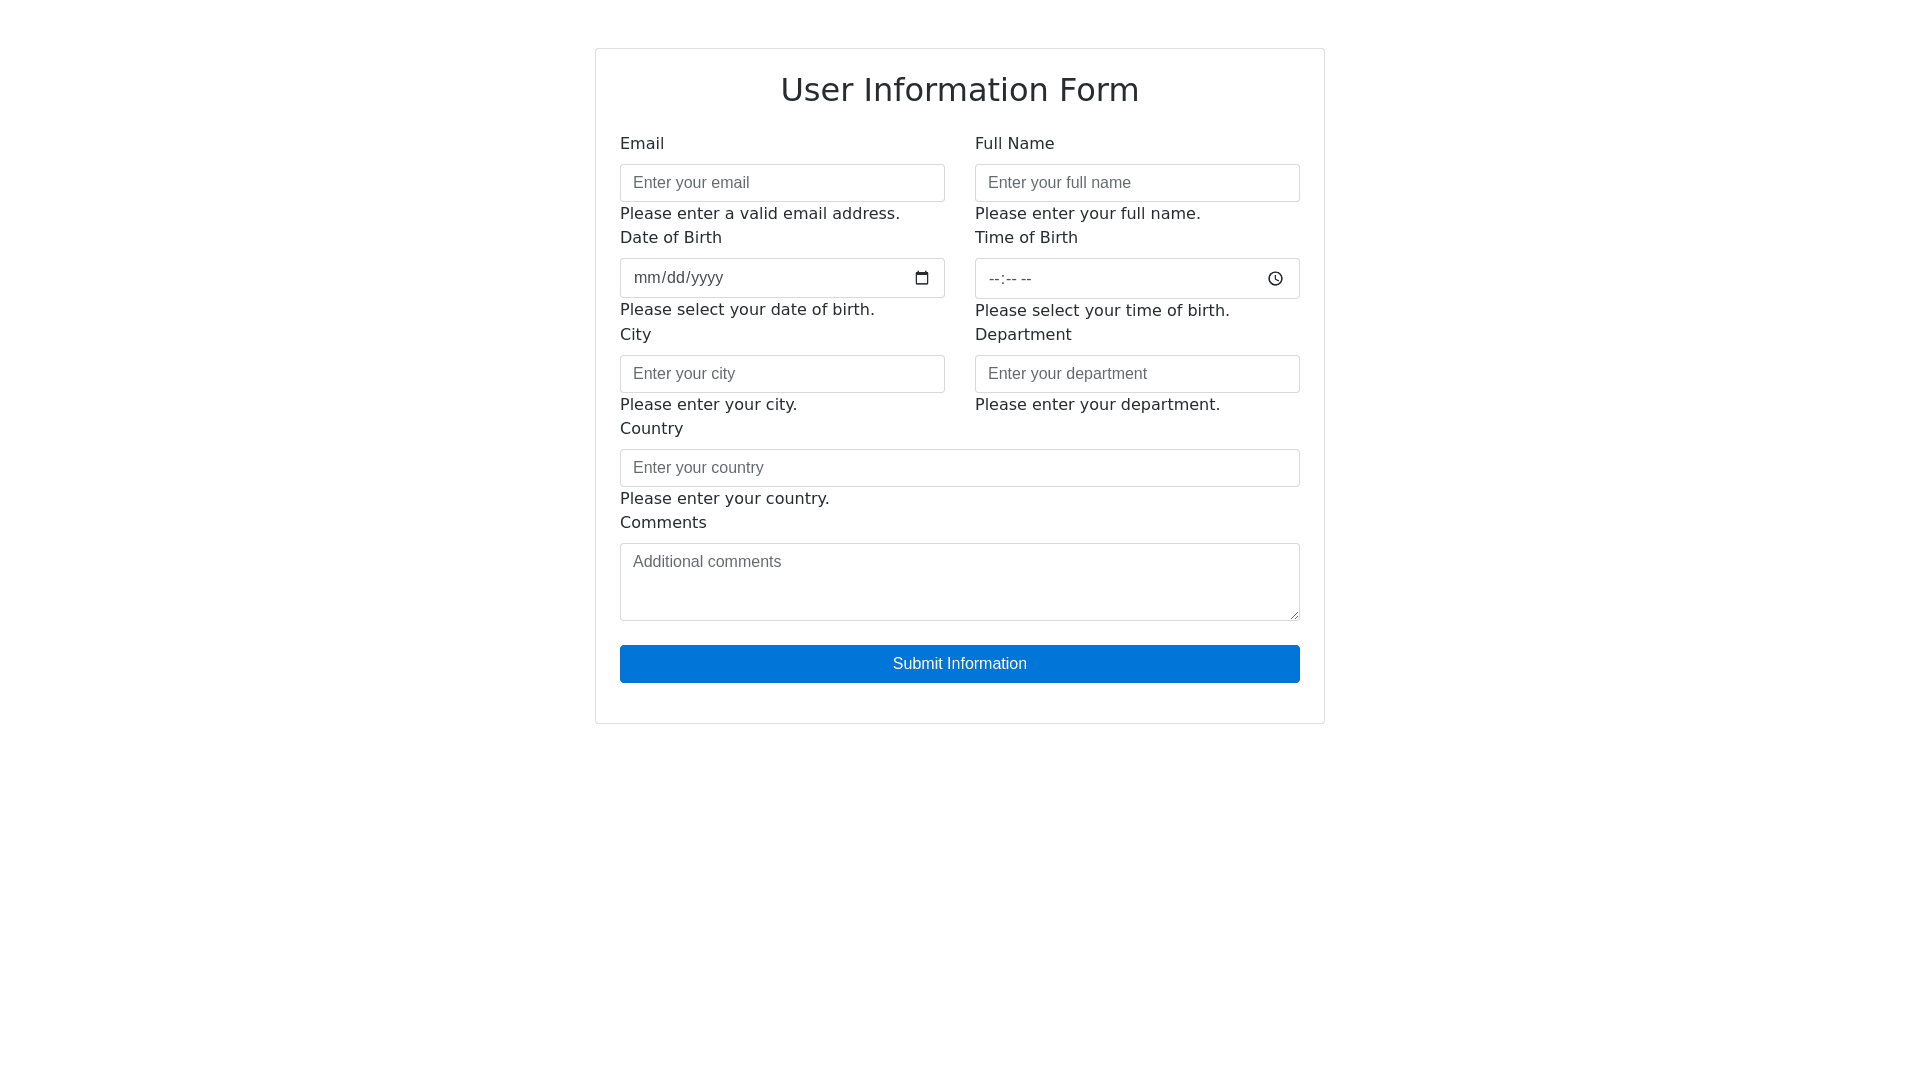Click the Email field label
The height and width of the screenshot is (1080, 1920).
(642, 144)
